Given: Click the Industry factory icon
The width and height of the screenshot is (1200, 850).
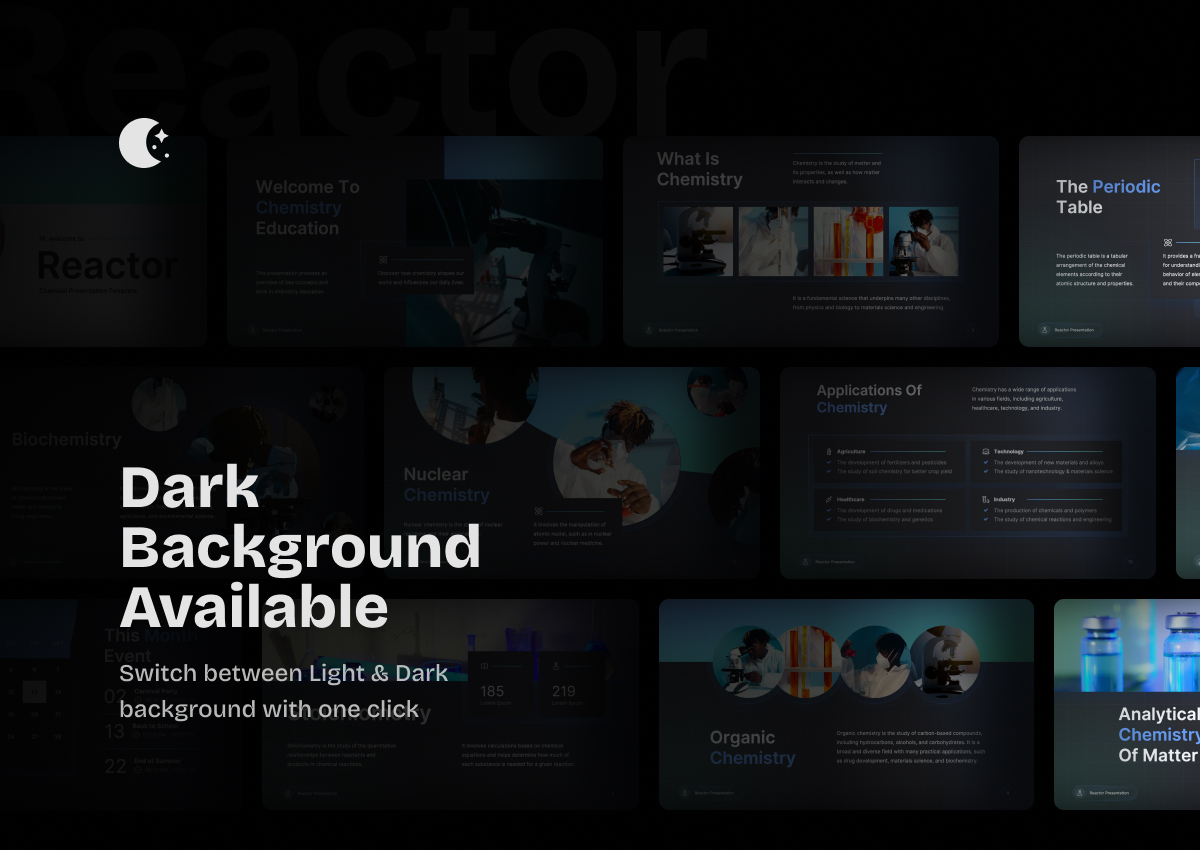Looking at the screenshot, I should [x=984, y=499].
